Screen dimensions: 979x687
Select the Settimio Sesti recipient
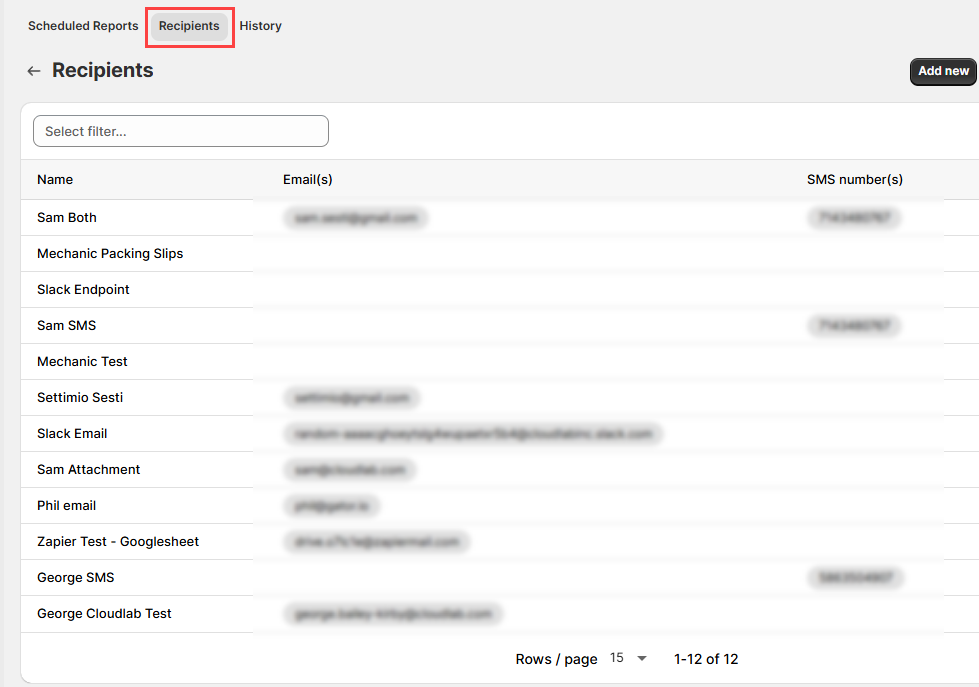coord(80,398)
